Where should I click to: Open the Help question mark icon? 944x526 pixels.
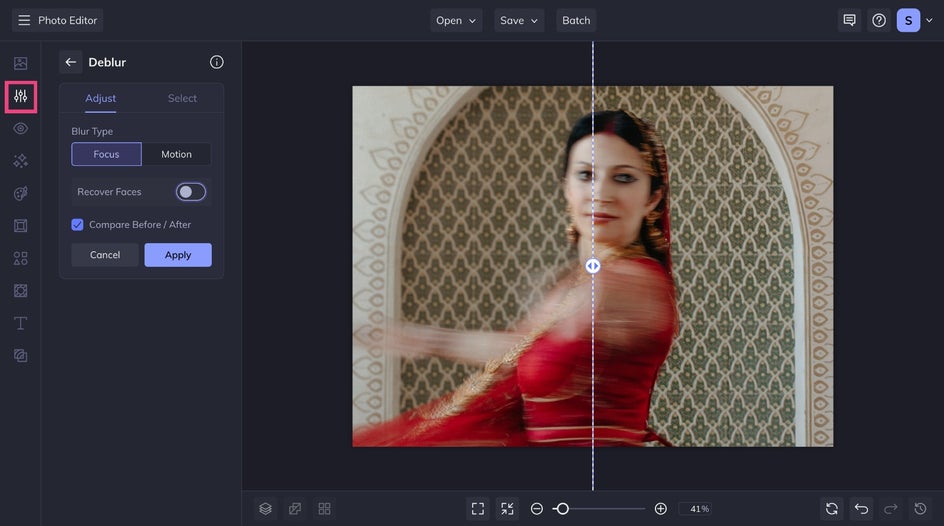(x=878, y=20)
